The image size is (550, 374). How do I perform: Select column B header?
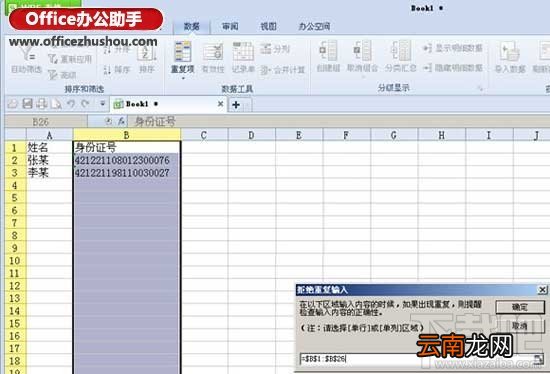coord(127,135)
